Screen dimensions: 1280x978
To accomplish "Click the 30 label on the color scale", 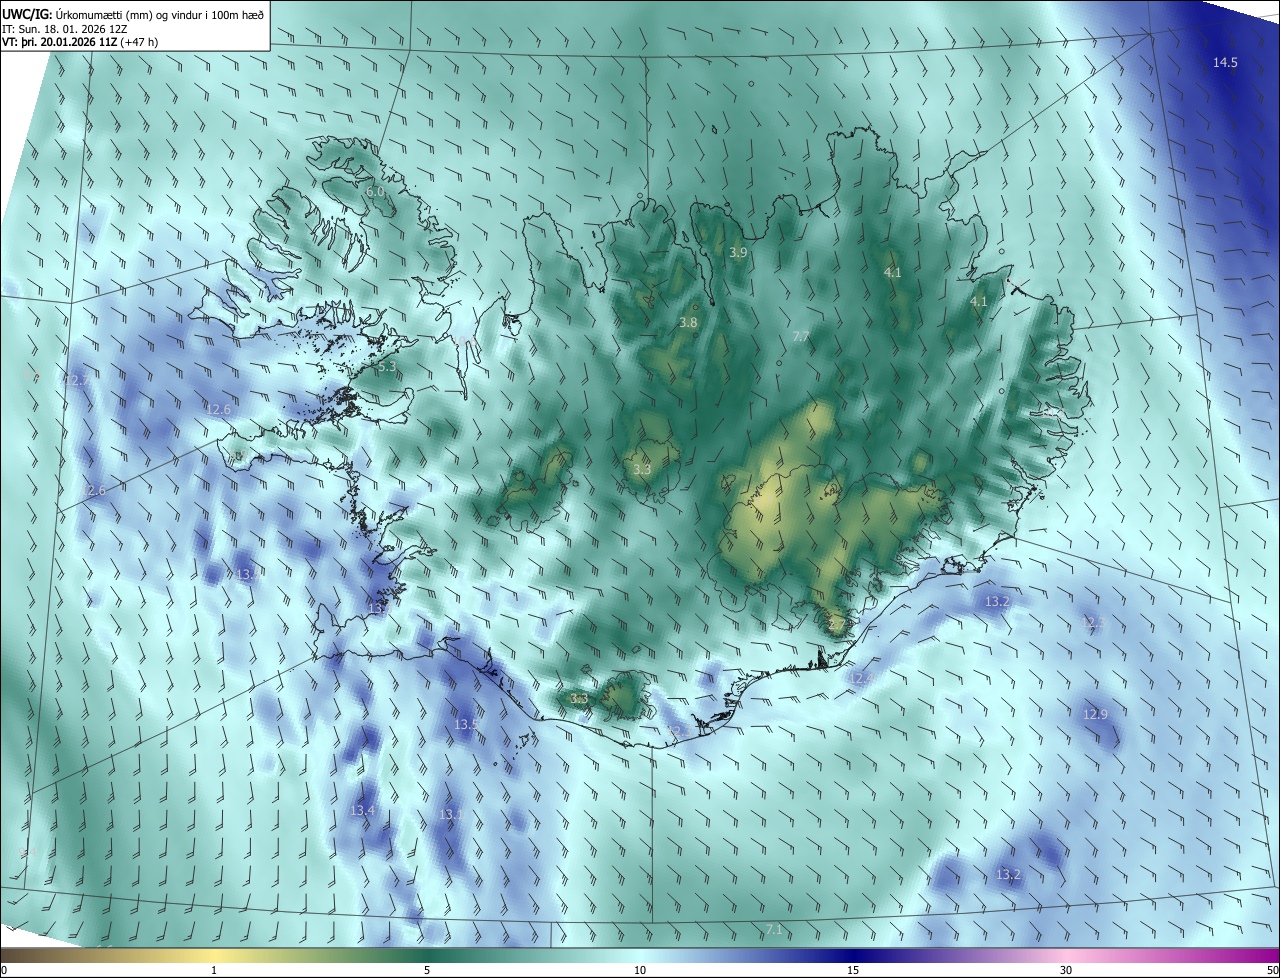I will pos(1066,970).
